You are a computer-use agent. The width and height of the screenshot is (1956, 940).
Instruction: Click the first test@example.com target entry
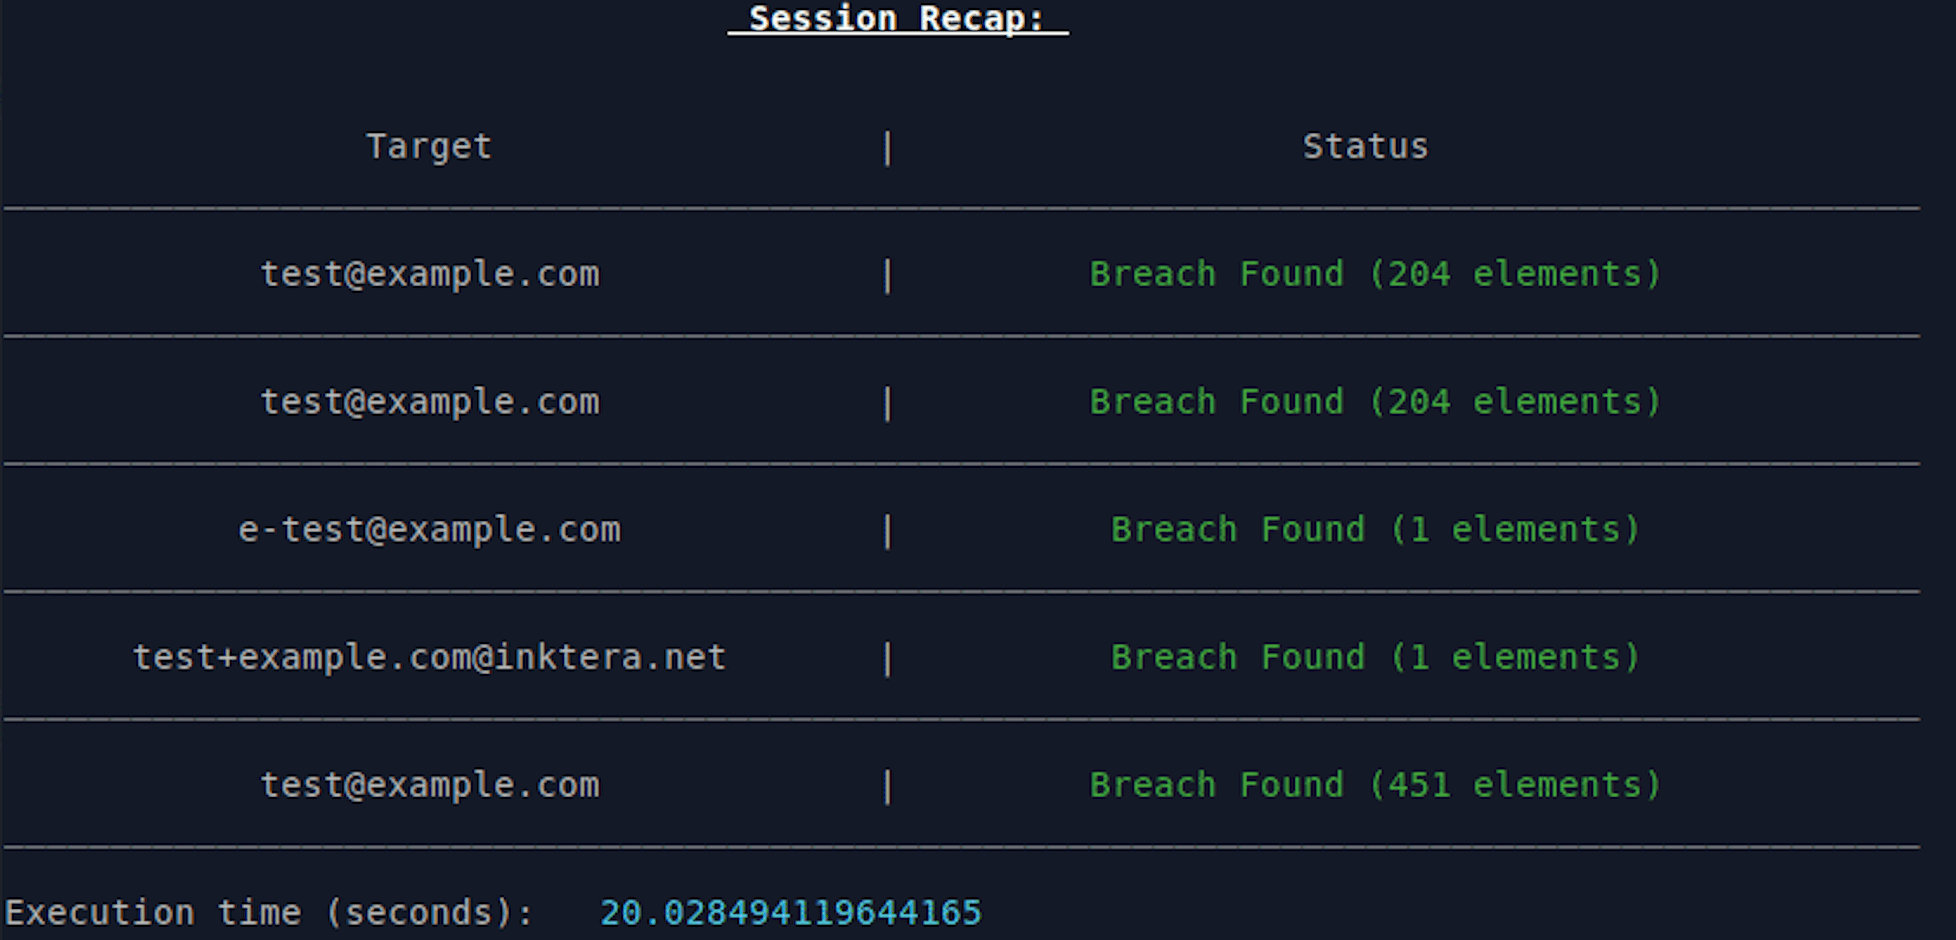[430, 274]
